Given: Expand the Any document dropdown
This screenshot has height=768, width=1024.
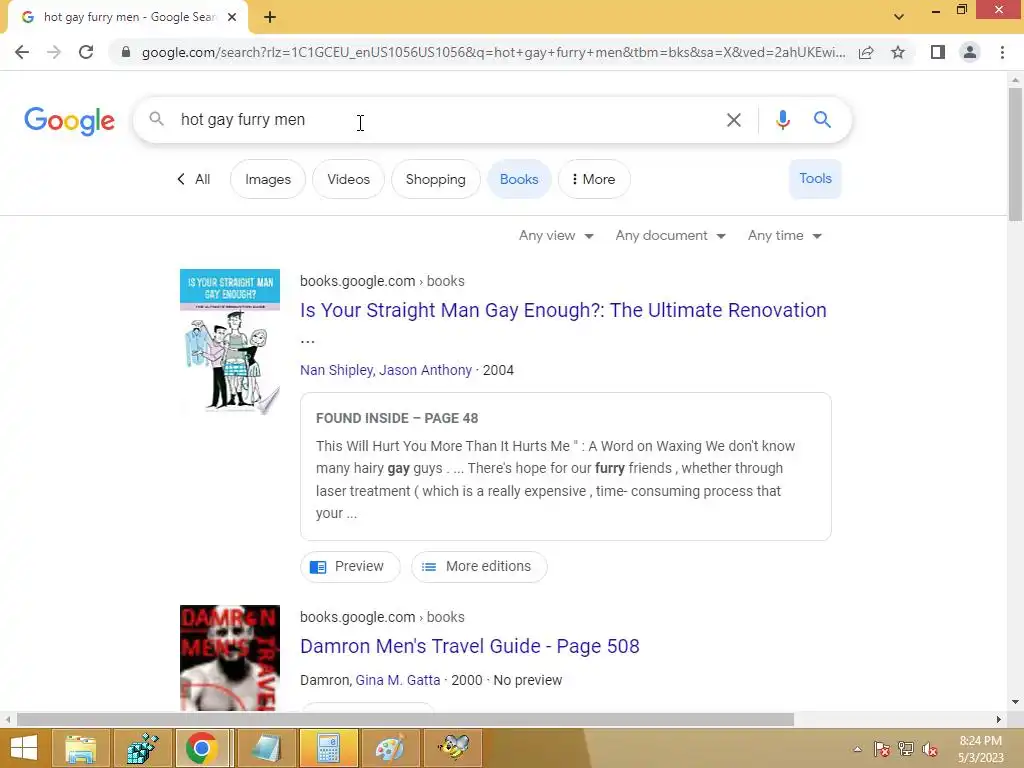Looking at the screenshot, I should click(x=670, y=236).
